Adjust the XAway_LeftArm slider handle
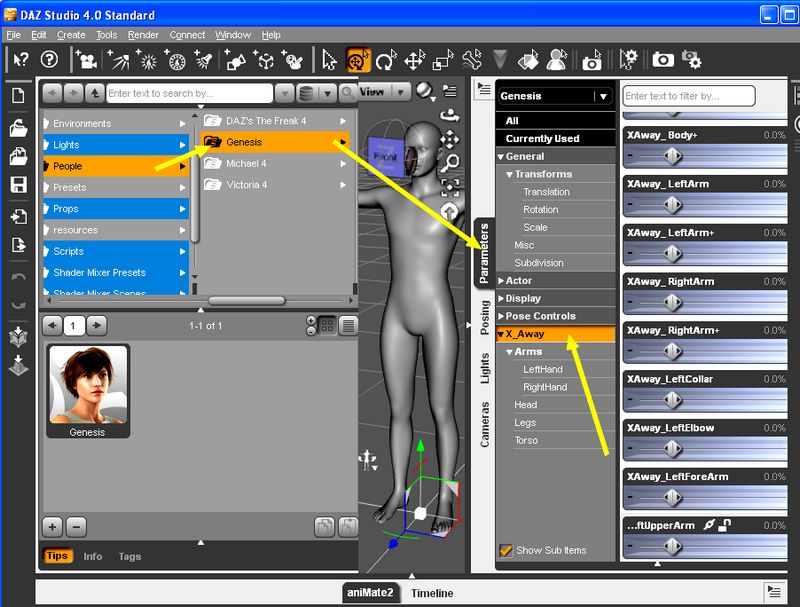 (x=672, y=205)
